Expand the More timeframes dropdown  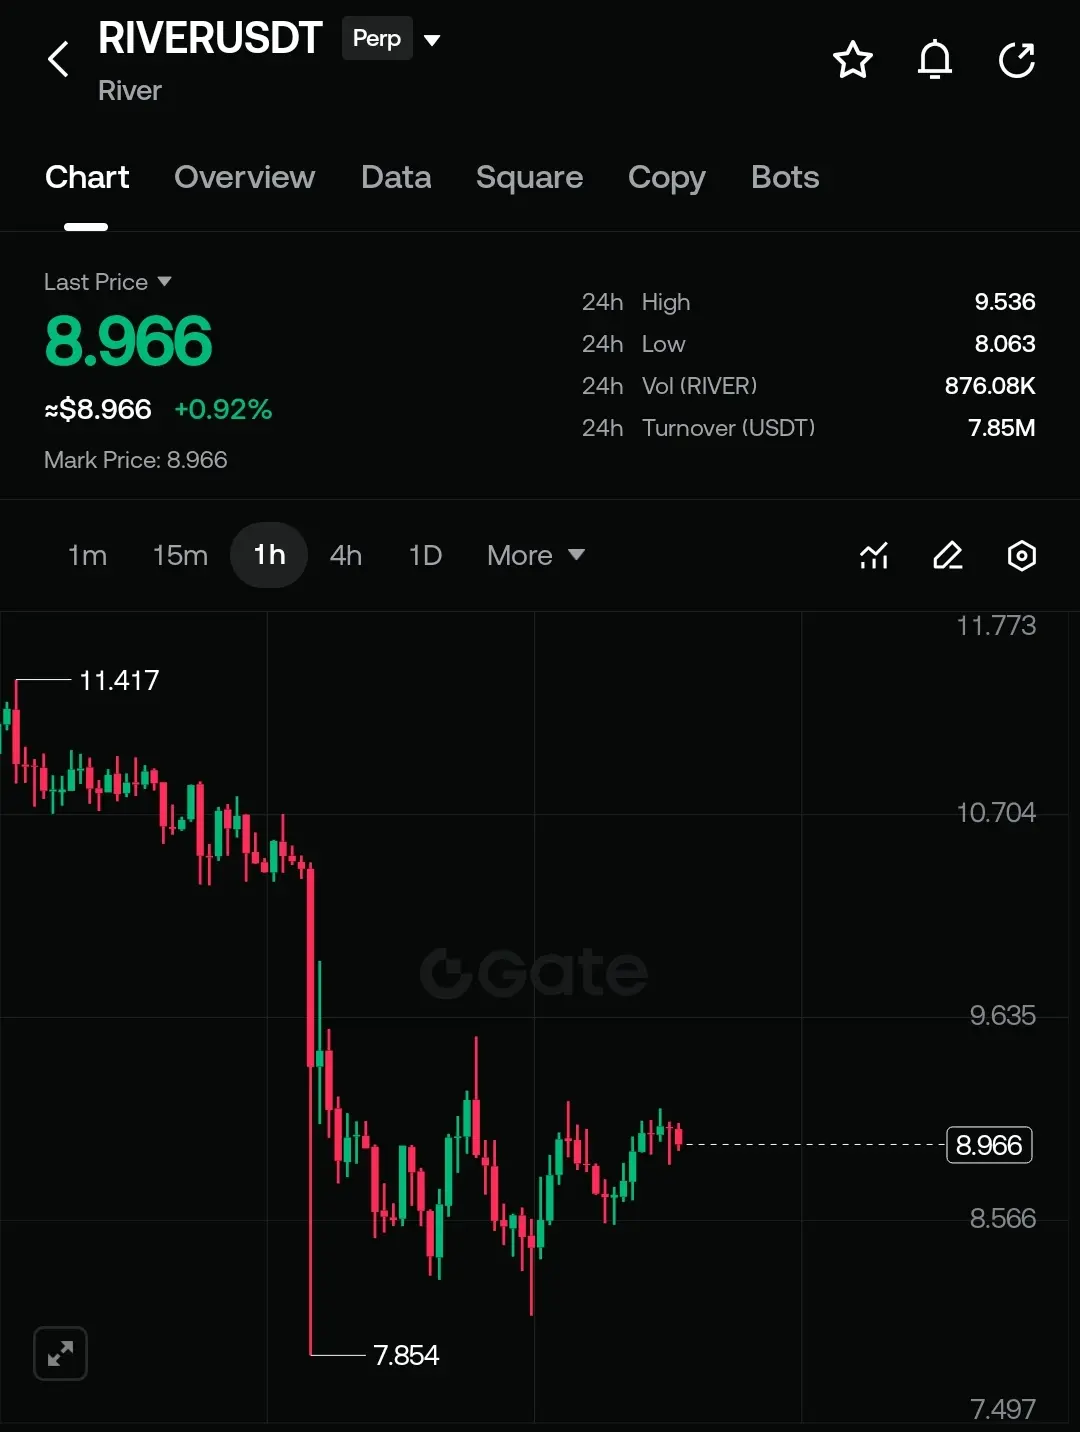tap(536, 555)
